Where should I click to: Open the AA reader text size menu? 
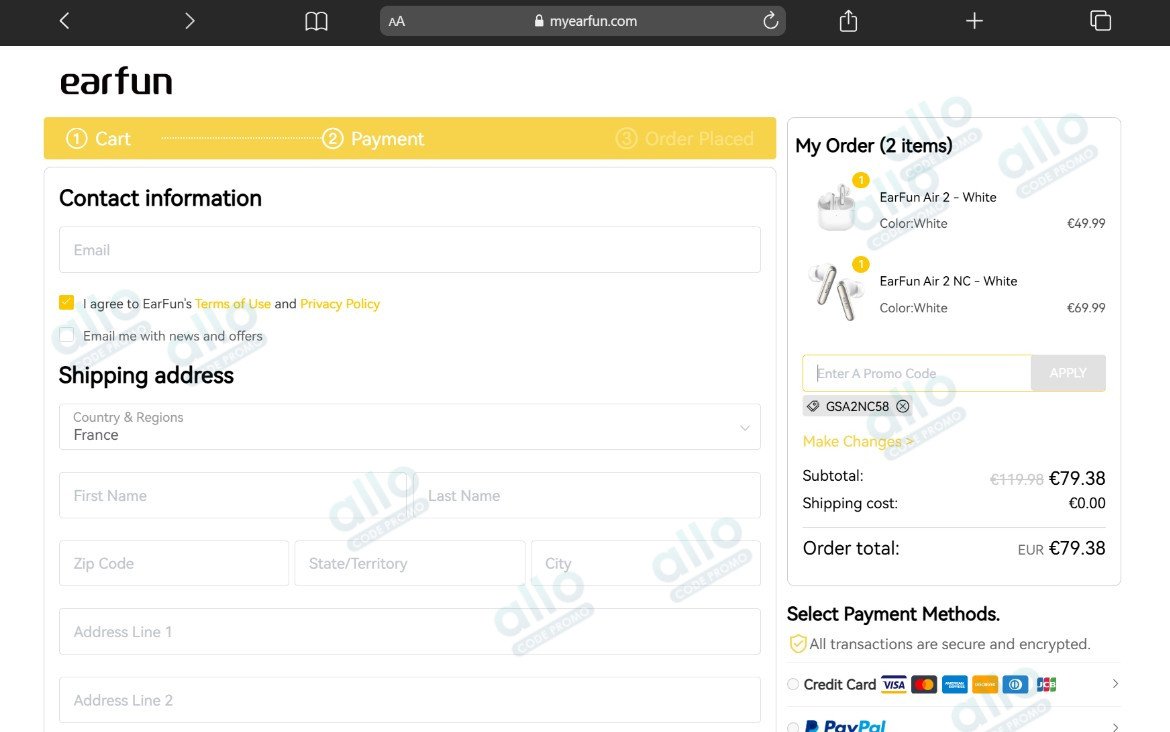[x=397, y=22]
